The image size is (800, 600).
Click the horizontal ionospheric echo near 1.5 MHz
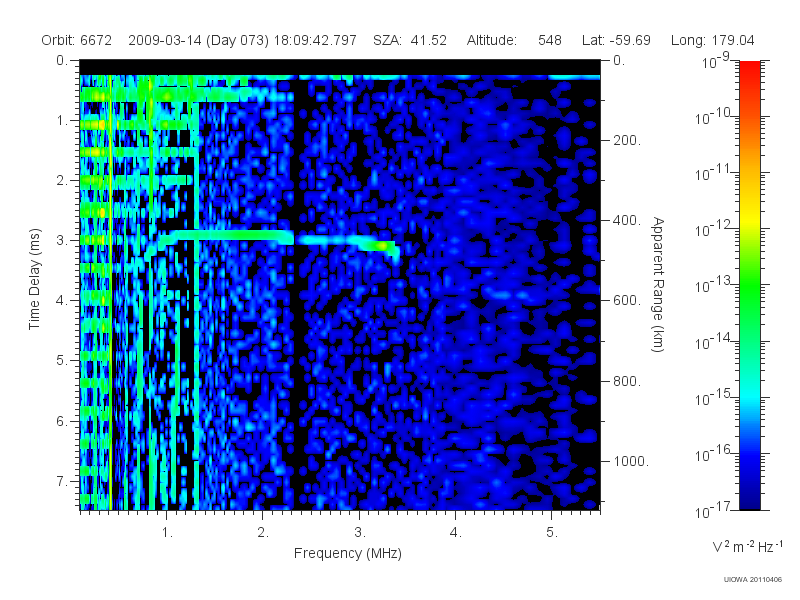(x=230, y=235)
